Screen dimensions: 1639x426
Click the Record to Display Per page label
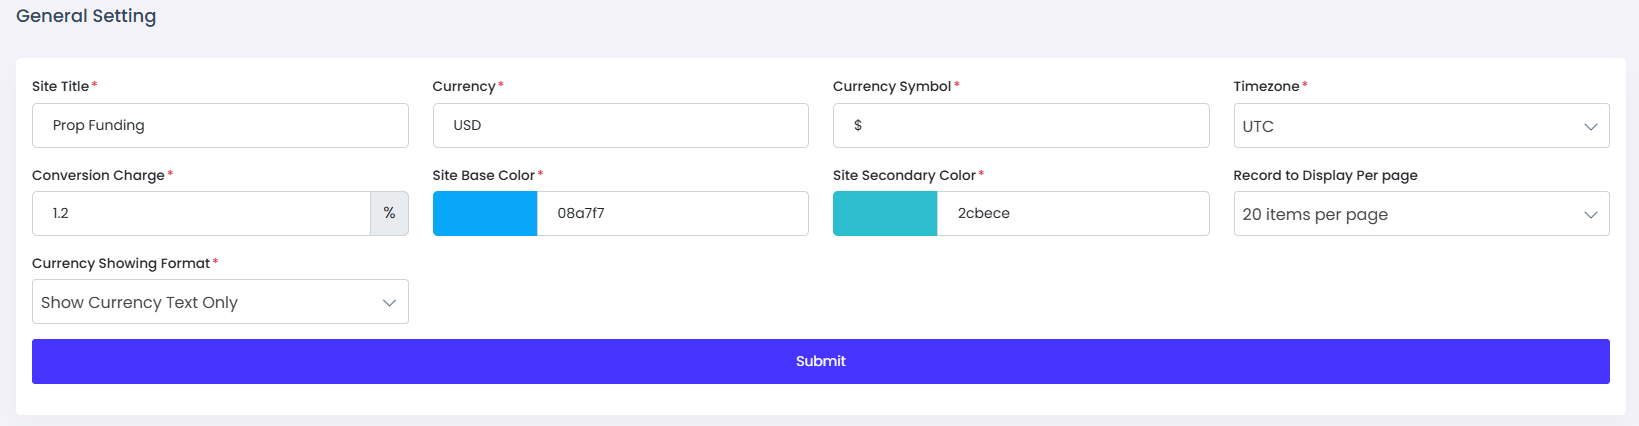click(x=1324, y=175)
